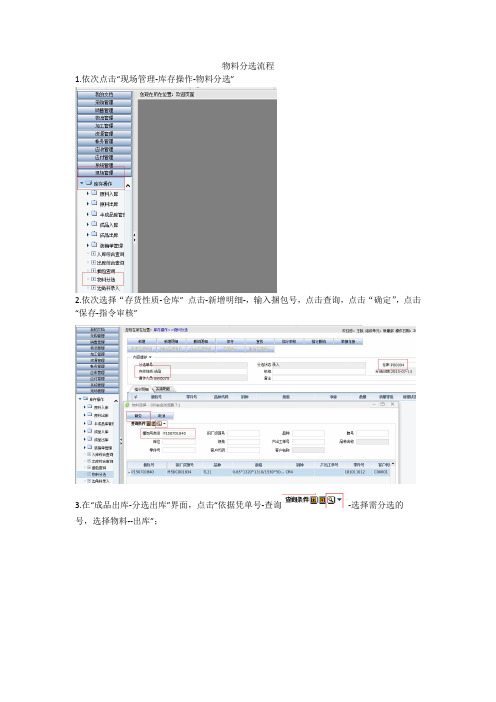
Task: Click the 原料出库 folder icon in first screenshot
Action: point(94,202)
